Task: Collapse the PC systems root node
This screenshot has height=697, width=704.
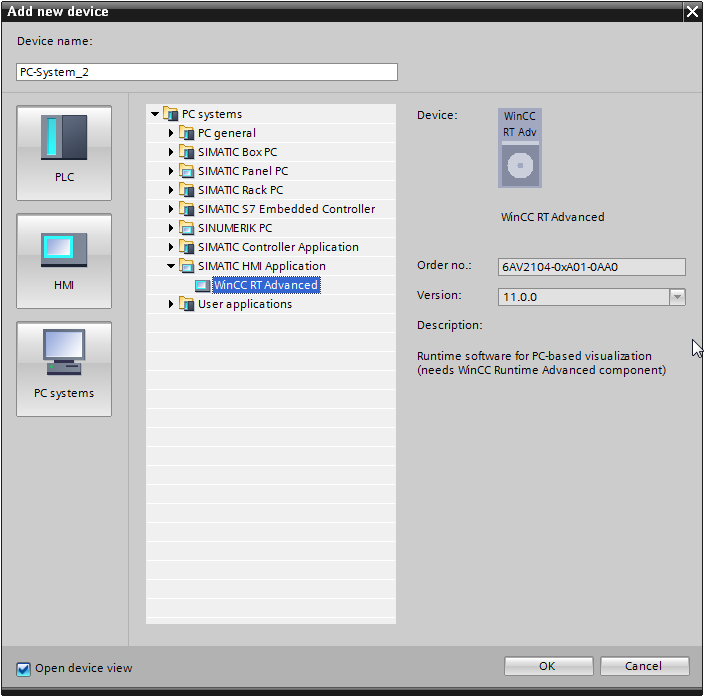Action: tap(155, 114)
